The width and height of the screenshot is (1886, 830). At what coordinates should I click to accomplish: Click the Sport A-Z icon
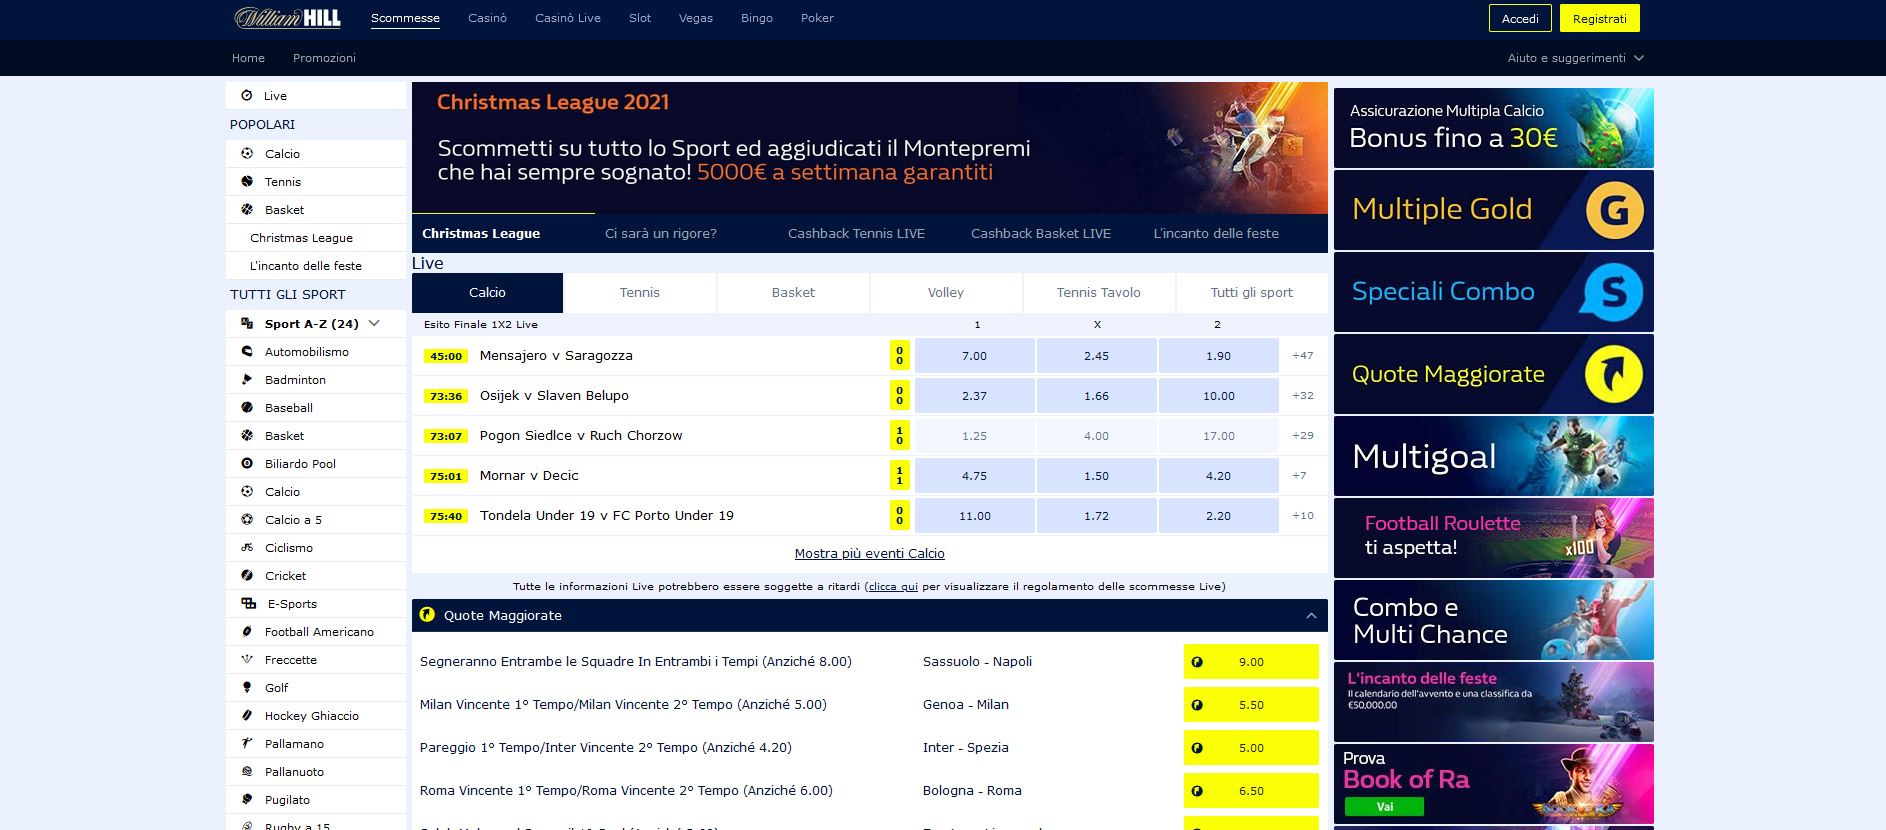pos(247,323)
